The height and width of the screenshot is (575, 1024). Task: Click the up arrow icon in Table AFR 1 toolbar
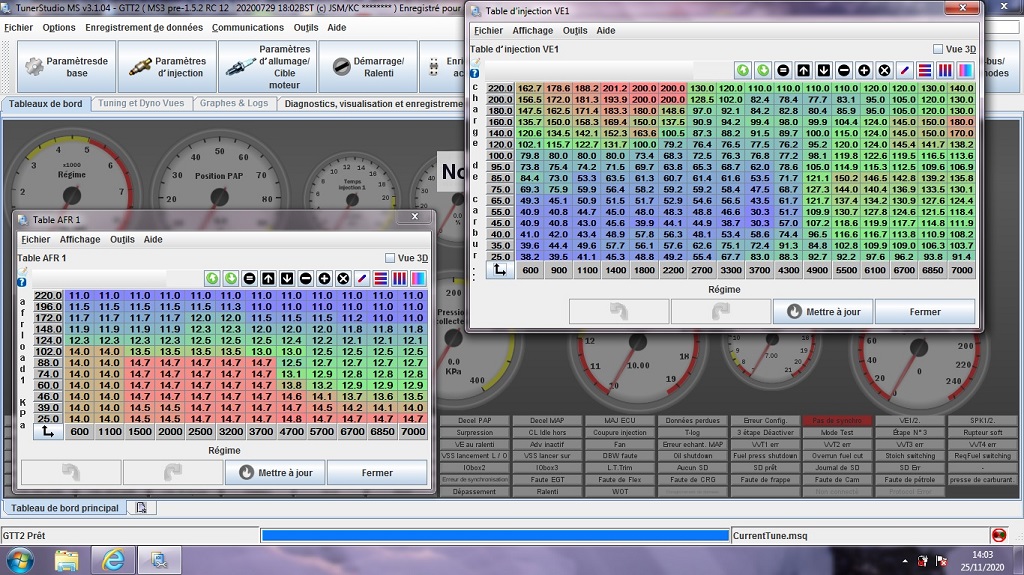tap(268, 278)
